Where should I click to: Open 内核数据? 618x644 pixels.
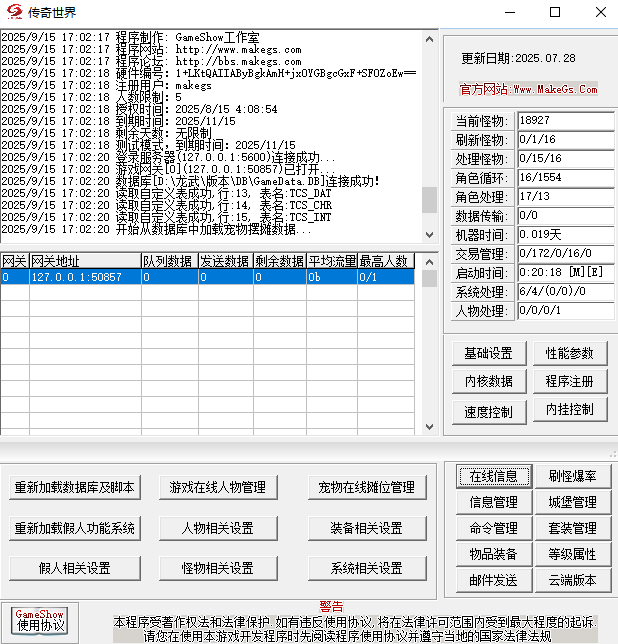489,382
